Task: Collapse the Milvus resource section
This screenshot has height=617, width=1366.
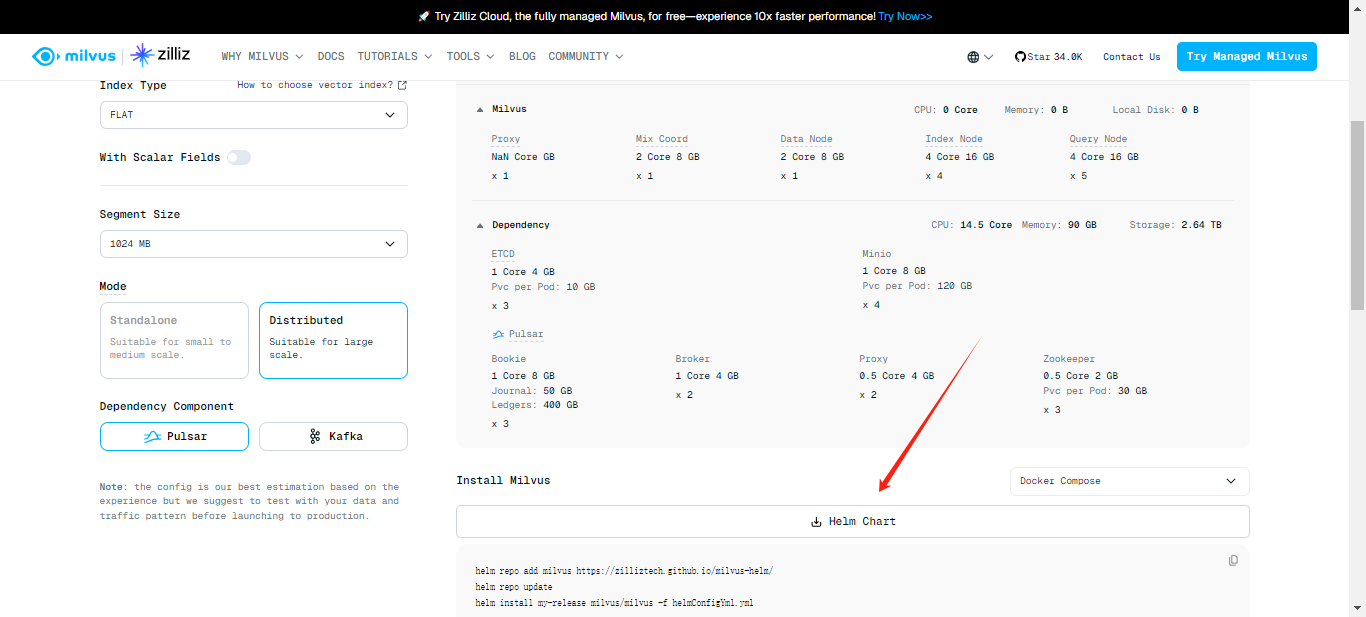Action: tap(480, 109)
